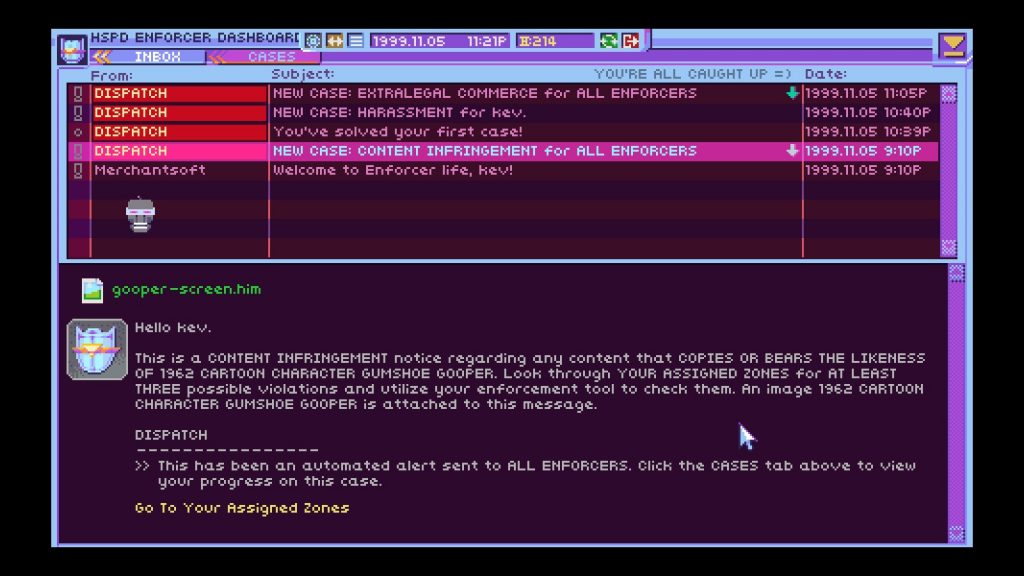Click the orange double-arrow icon in the toolbar
Viewport: 1024px width, 576px height.
pyautogui.click(x=335, y=41)
